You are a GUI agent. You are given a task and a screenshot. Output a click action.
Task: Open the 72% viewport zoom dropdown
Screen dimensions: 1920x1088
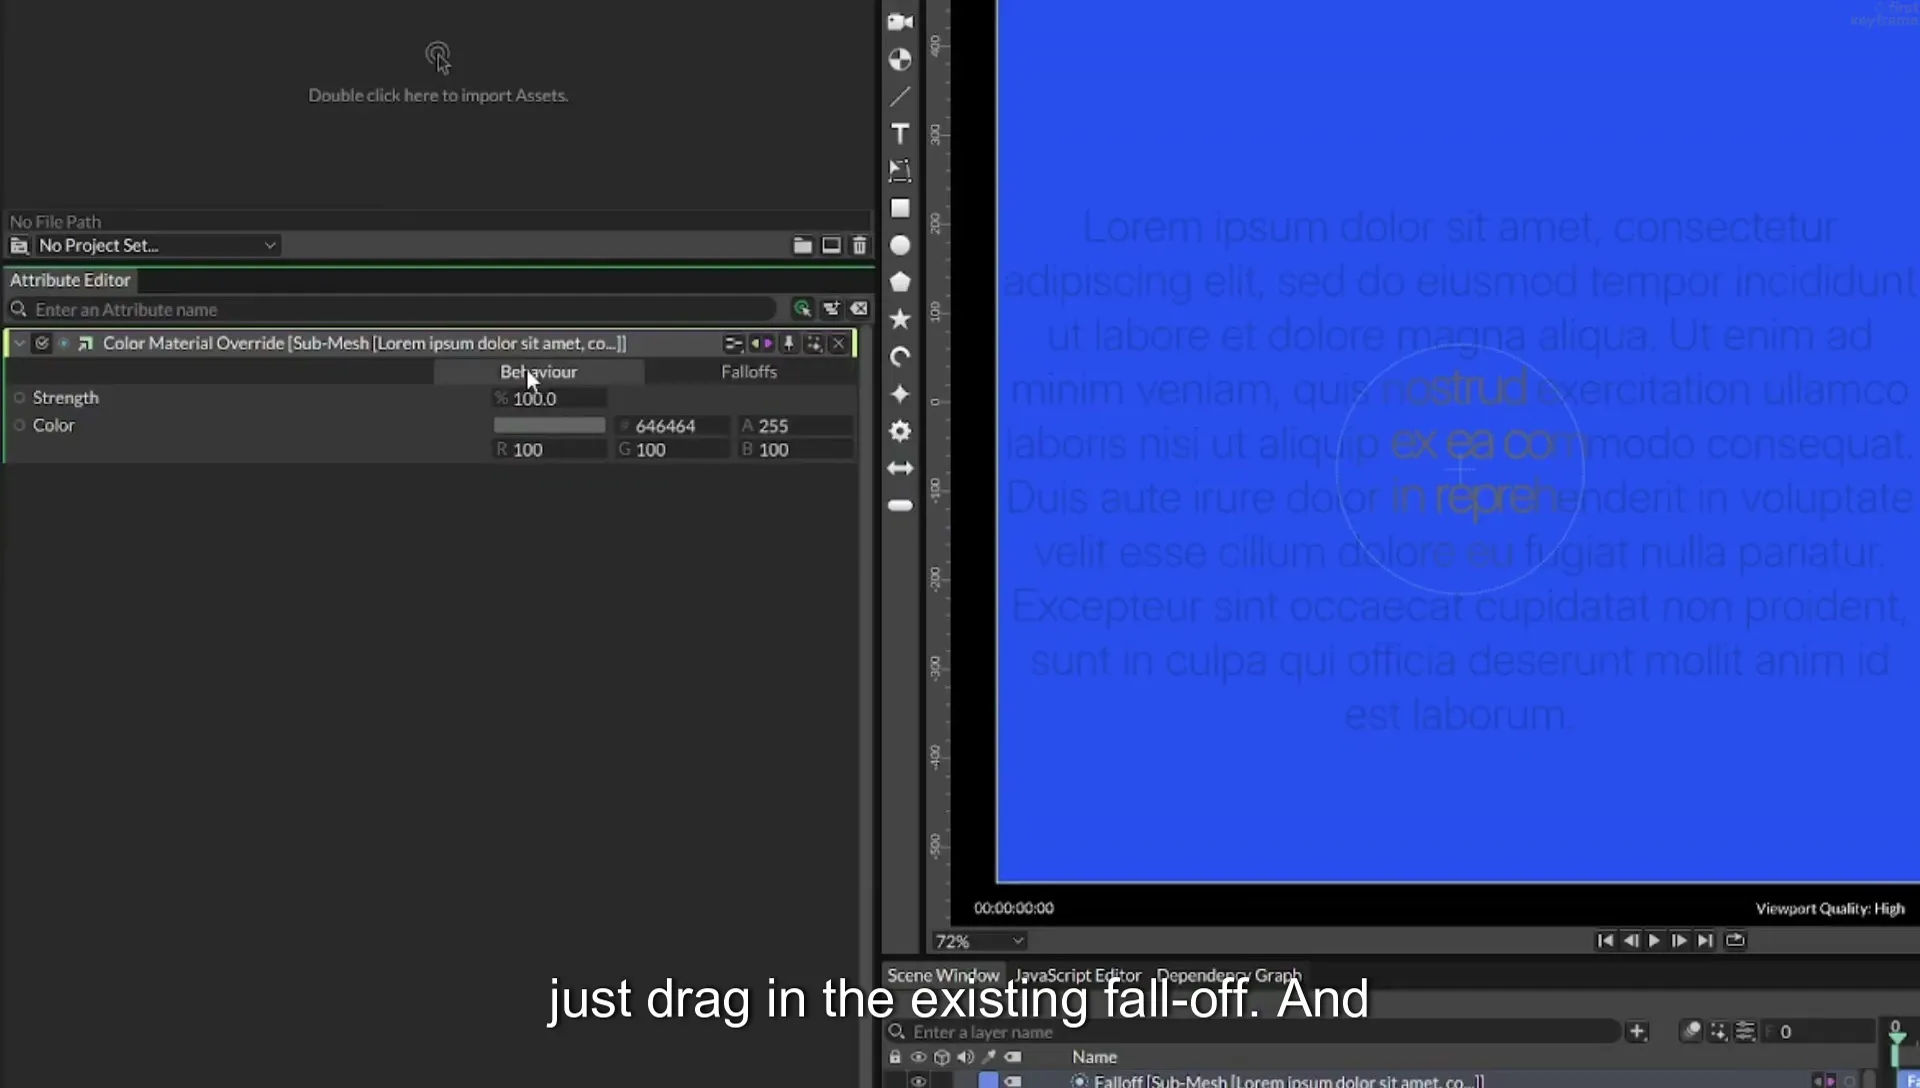point(980,941)
